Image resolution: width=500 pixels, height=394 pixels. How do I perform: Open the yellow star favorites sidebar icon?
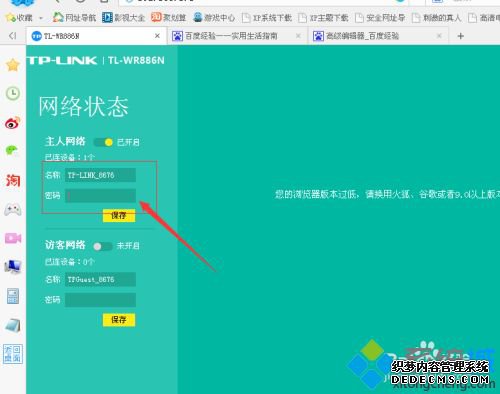click(13, 65)
